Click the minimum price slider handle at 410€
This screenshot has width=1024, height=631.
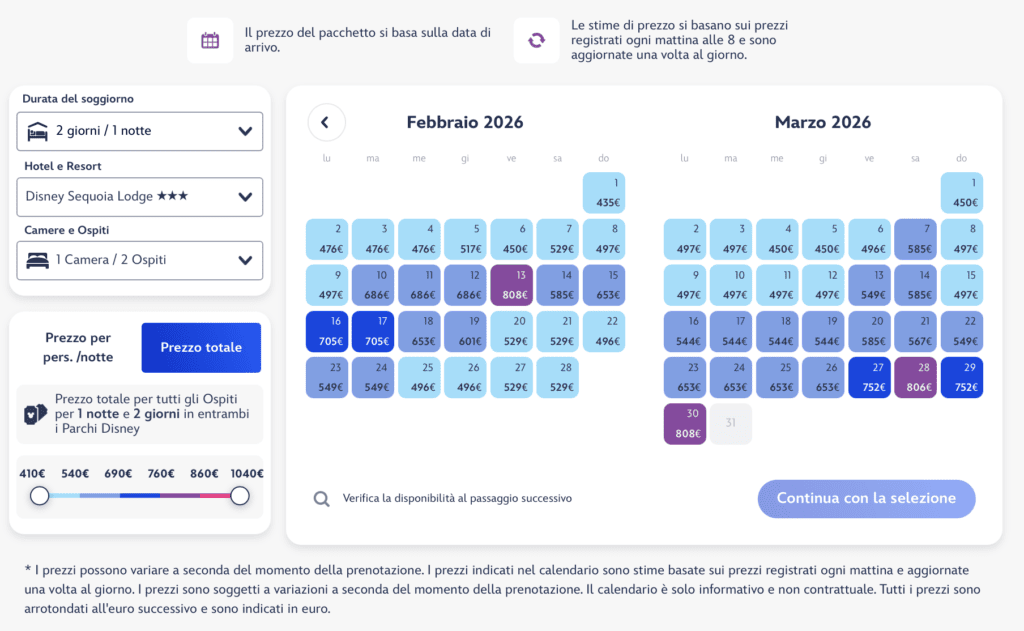coord(39,496)
